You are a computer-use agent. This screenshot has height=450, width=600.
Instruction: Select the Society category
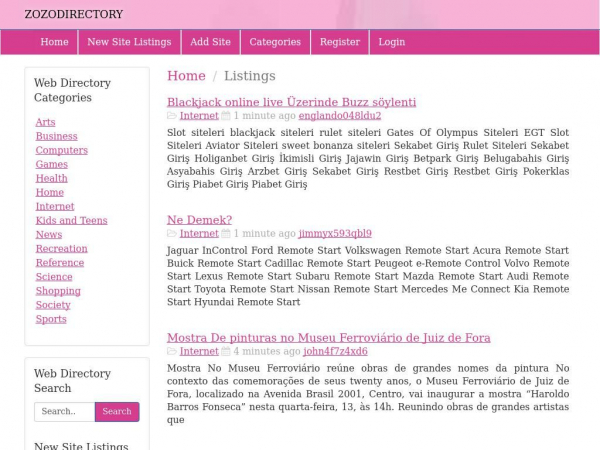coord(53,305)
